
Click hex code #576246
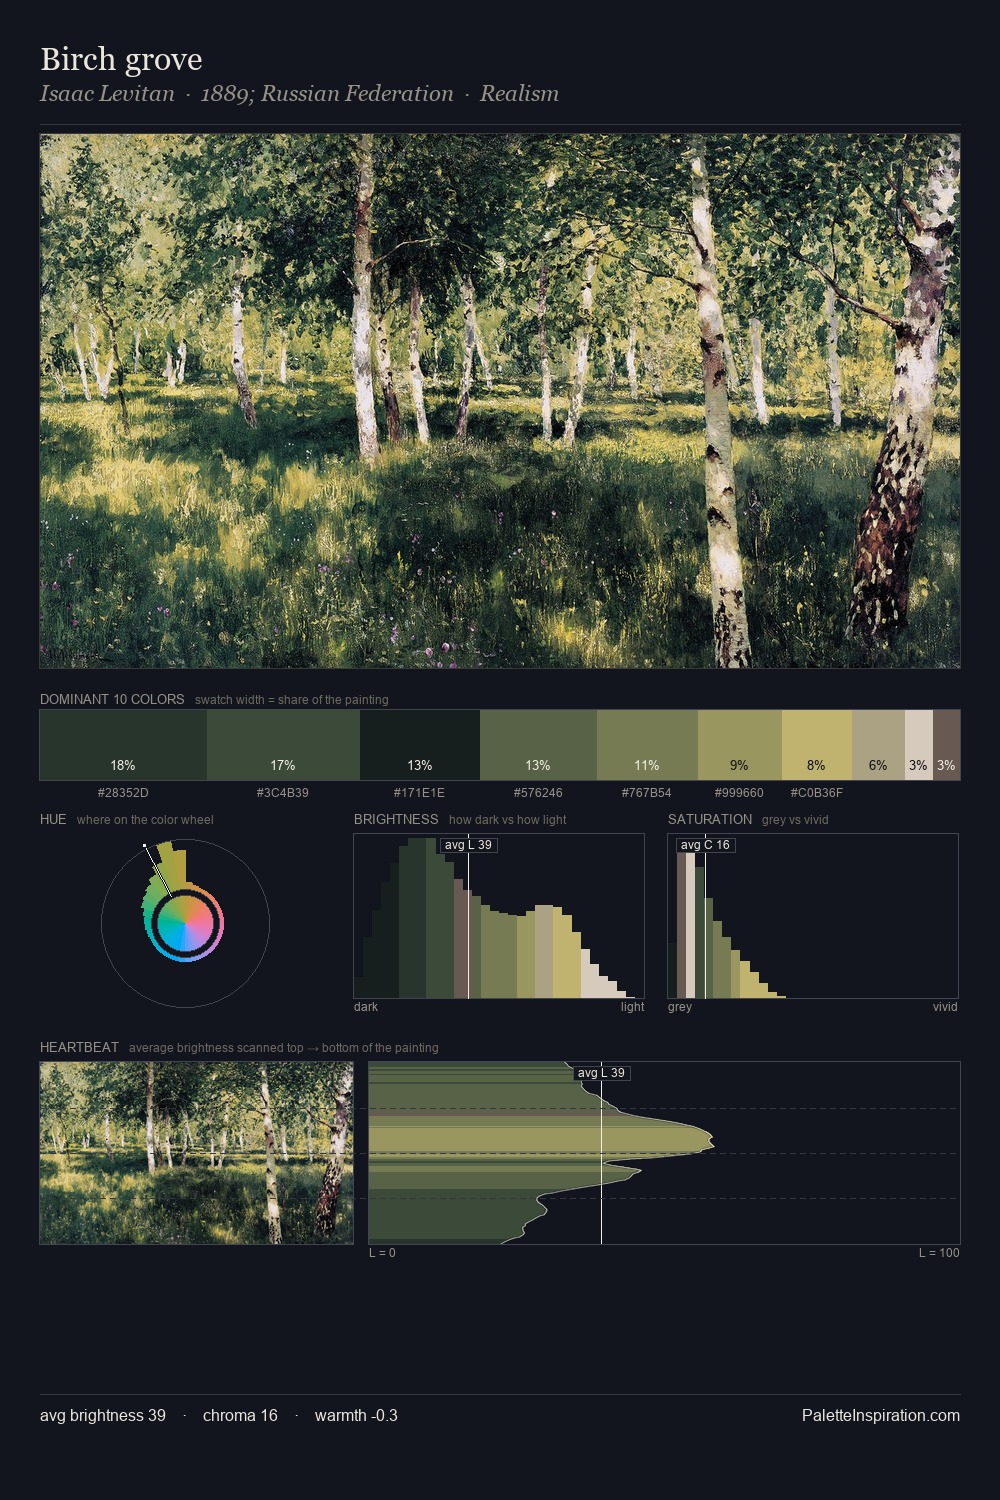538,793
